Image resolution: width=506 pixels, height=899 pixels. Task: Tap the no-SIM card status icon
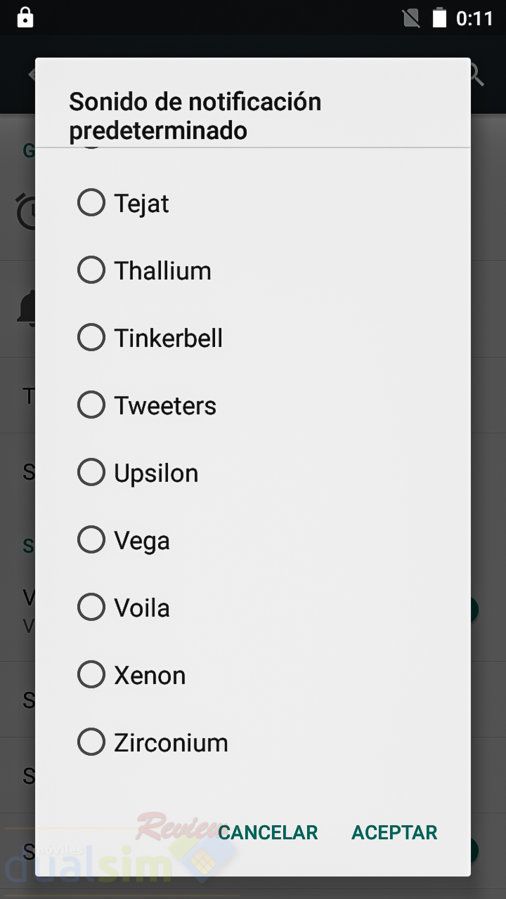411,18
